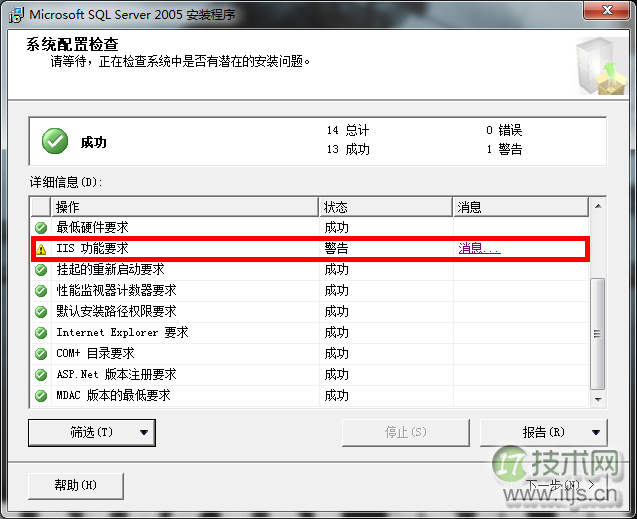Click the success icon beside 挂起的重新启动要求

click(41, 270)
